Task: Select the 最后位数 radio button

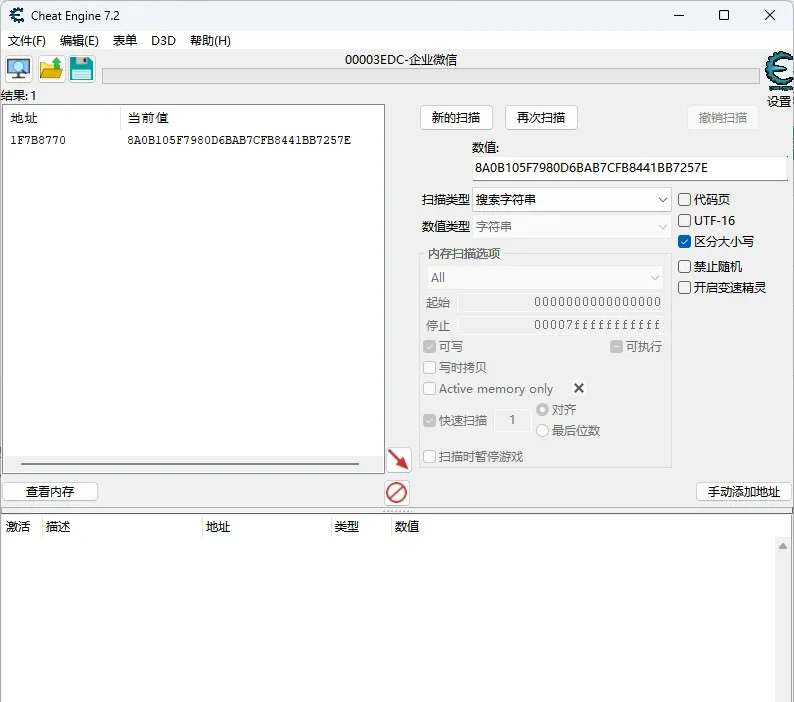Action: (542, 431)
